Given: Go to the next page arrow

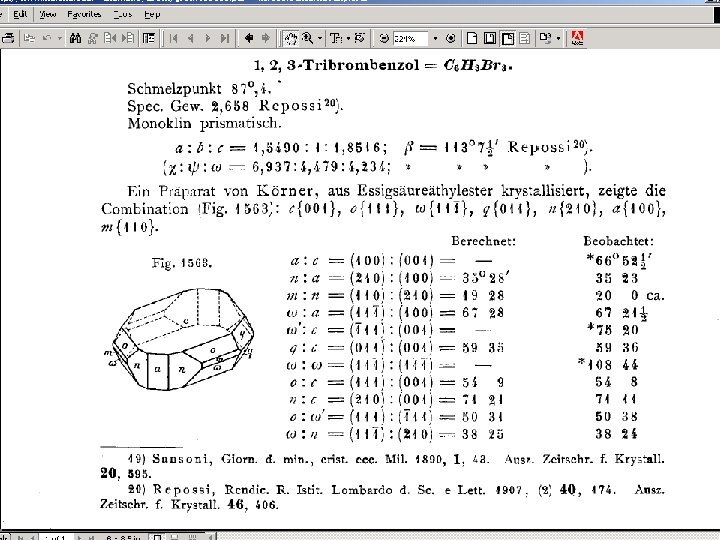Looking at the screenshot, I should [208, 38].
